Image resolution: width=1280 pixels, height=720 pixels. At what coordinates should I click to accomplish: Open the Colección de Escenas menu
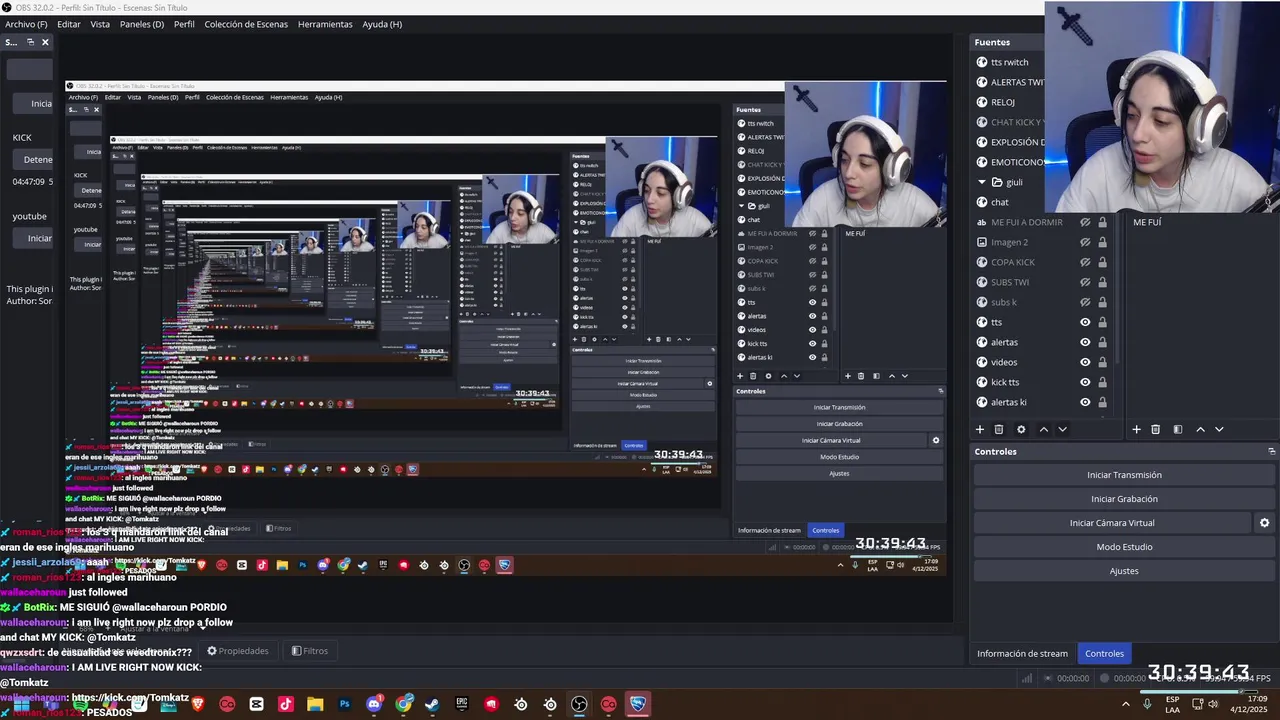pos(246,24)
